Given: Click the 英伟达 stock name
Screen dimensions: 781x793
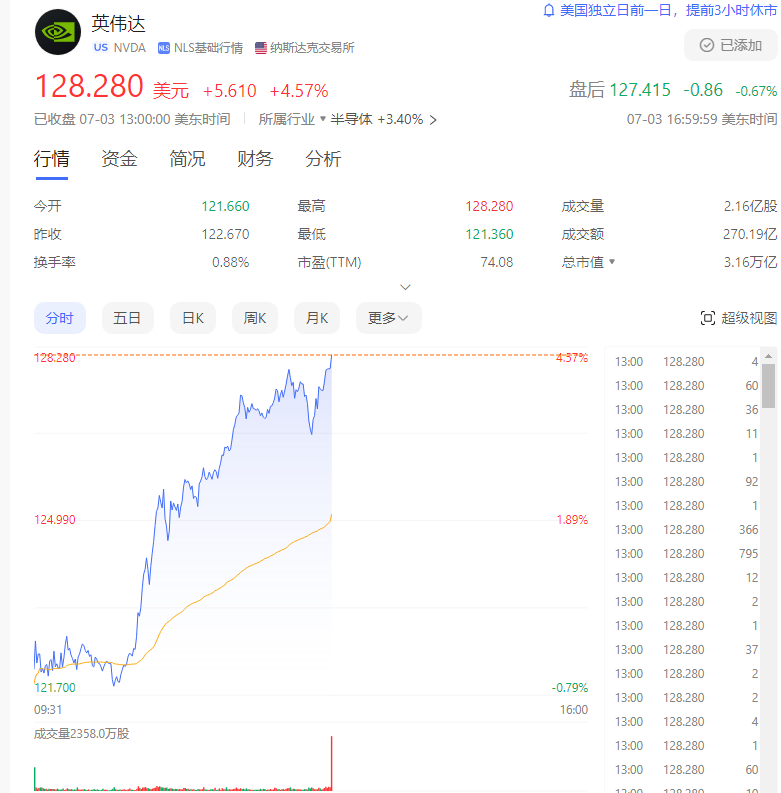Looking at the screenshot, I should point(118,24).
